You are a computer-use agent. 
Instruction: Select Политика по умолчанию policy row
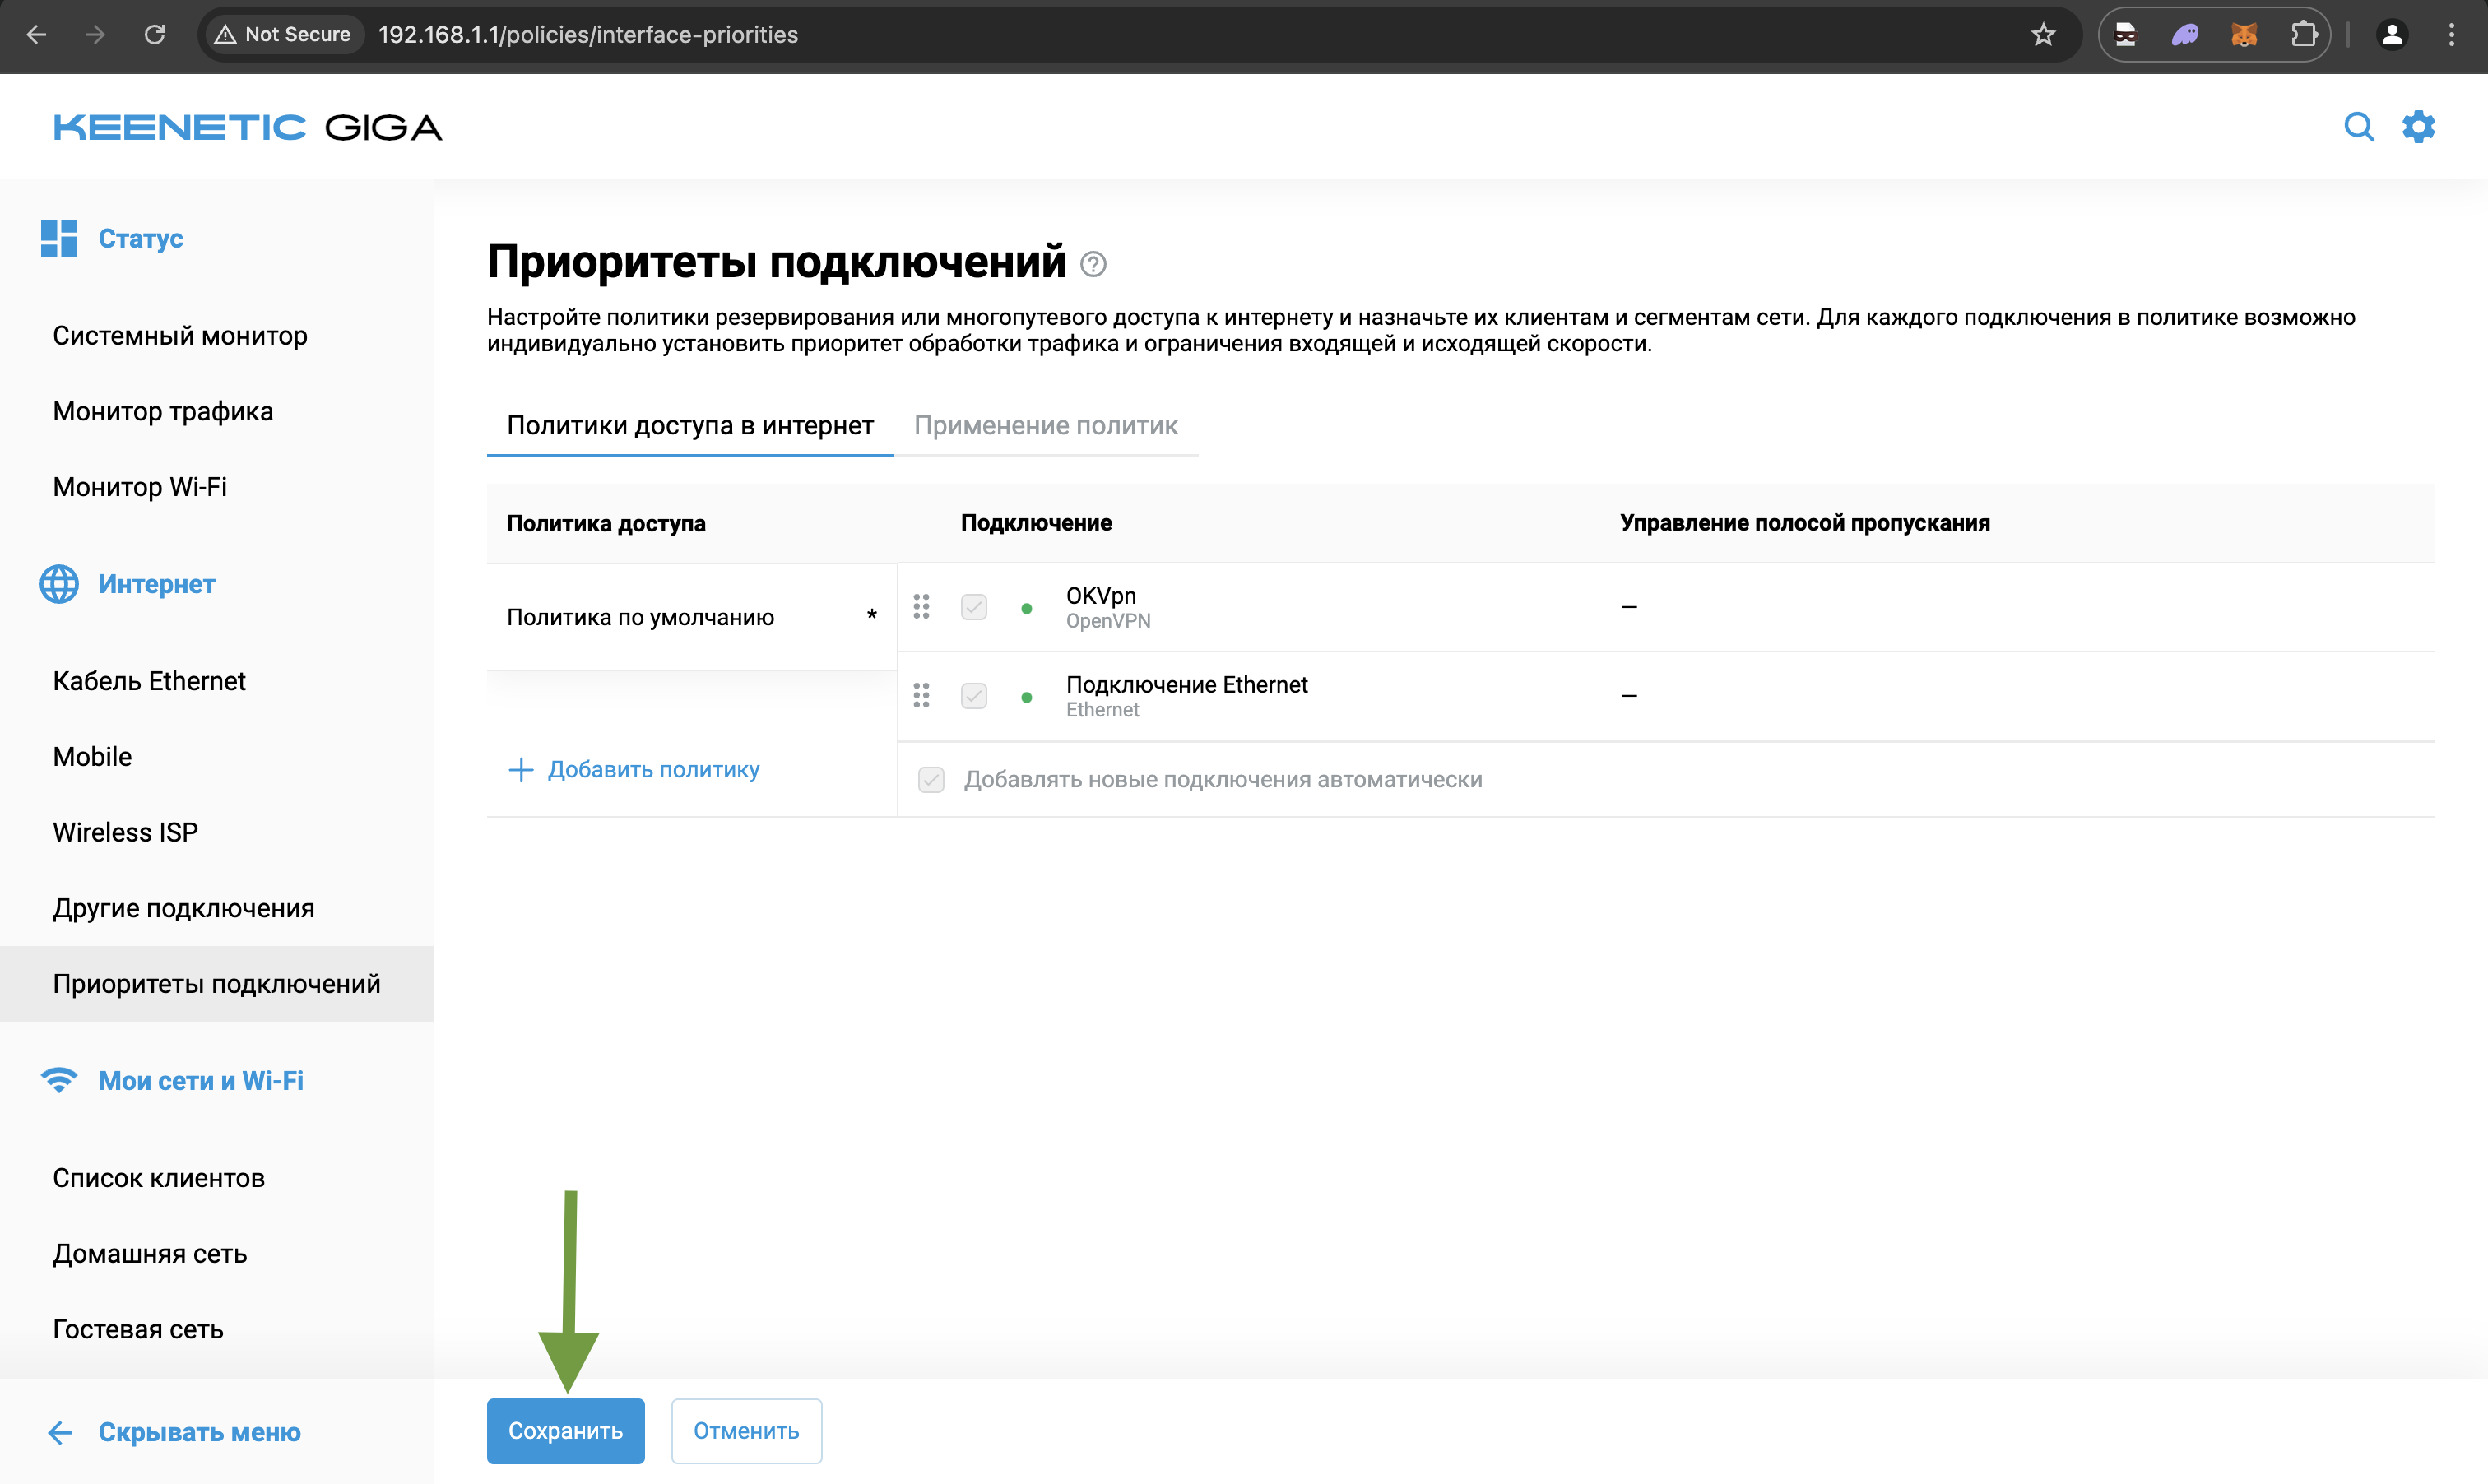(640, 617)
